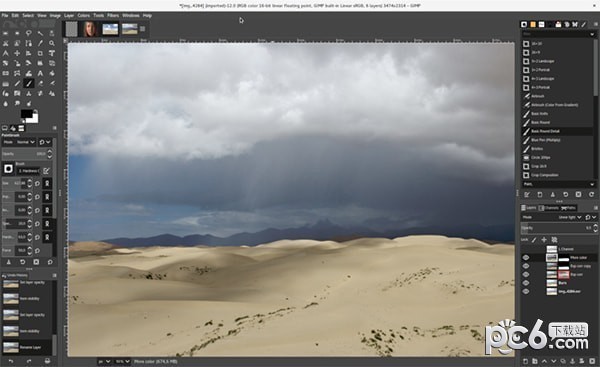Open the brush editor next to brush name
The height and width of the screenshot is (367, 600).
pyautogui.click(x=46, y=170)
